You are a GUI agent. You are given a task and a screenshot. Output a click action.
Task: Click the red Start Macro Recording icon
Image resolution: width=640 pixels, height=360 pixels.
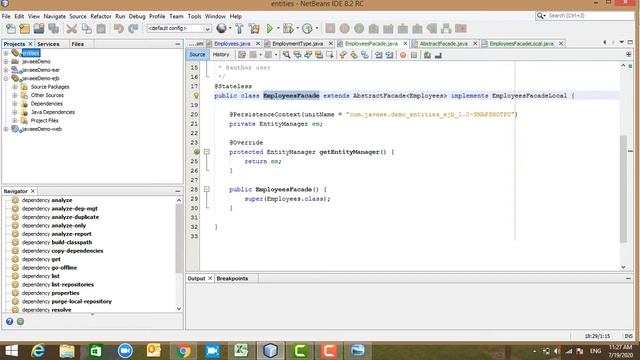click(x=403, y=55)
